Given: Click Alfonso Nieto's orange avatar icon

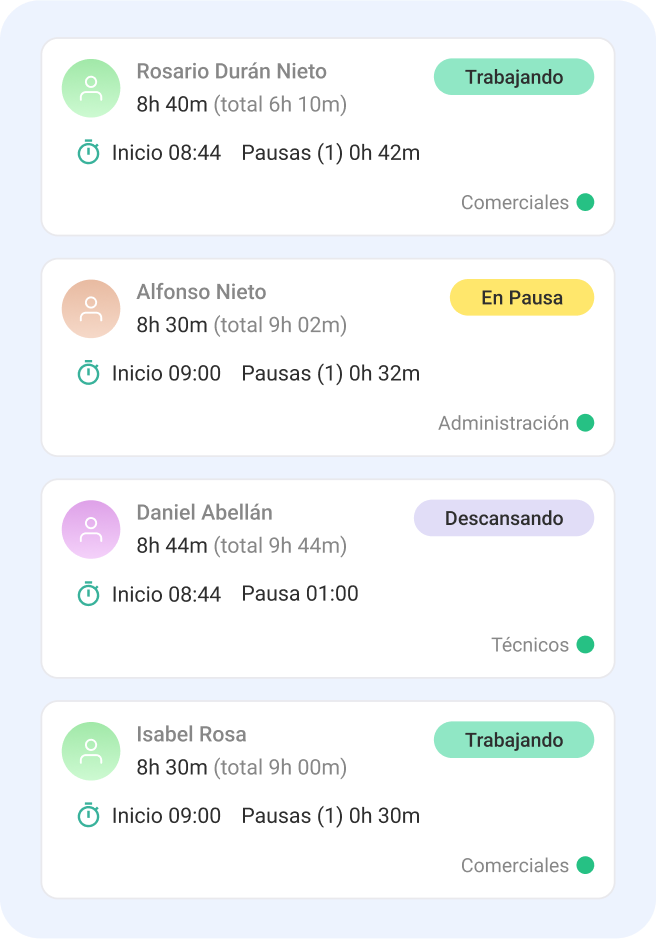Looking at the screenshot, I should pos(91,309).
